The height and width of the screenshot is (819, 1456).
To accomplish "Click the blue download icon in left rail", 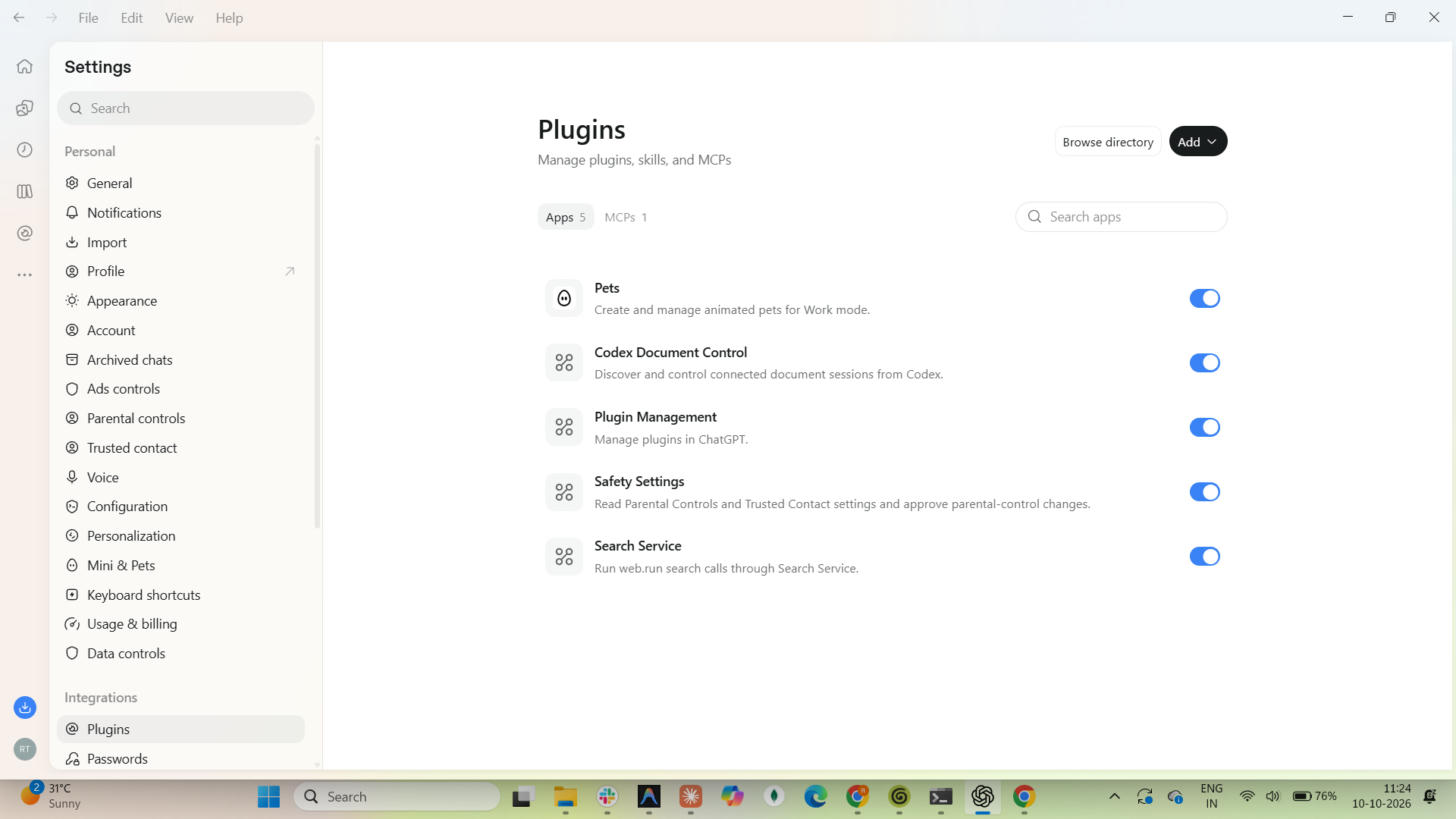I will (25, 707).
